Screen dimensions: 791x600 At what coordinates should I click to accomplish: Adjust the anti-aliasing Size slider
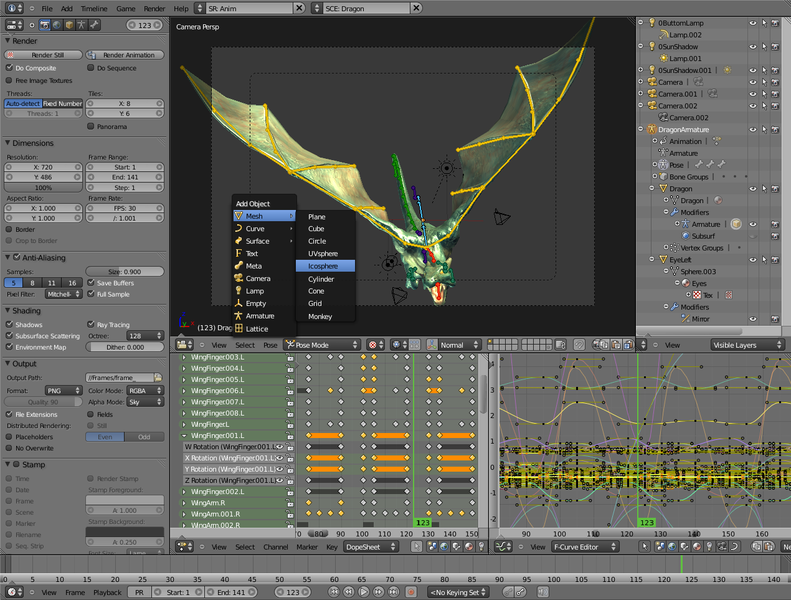coord(125,271)
